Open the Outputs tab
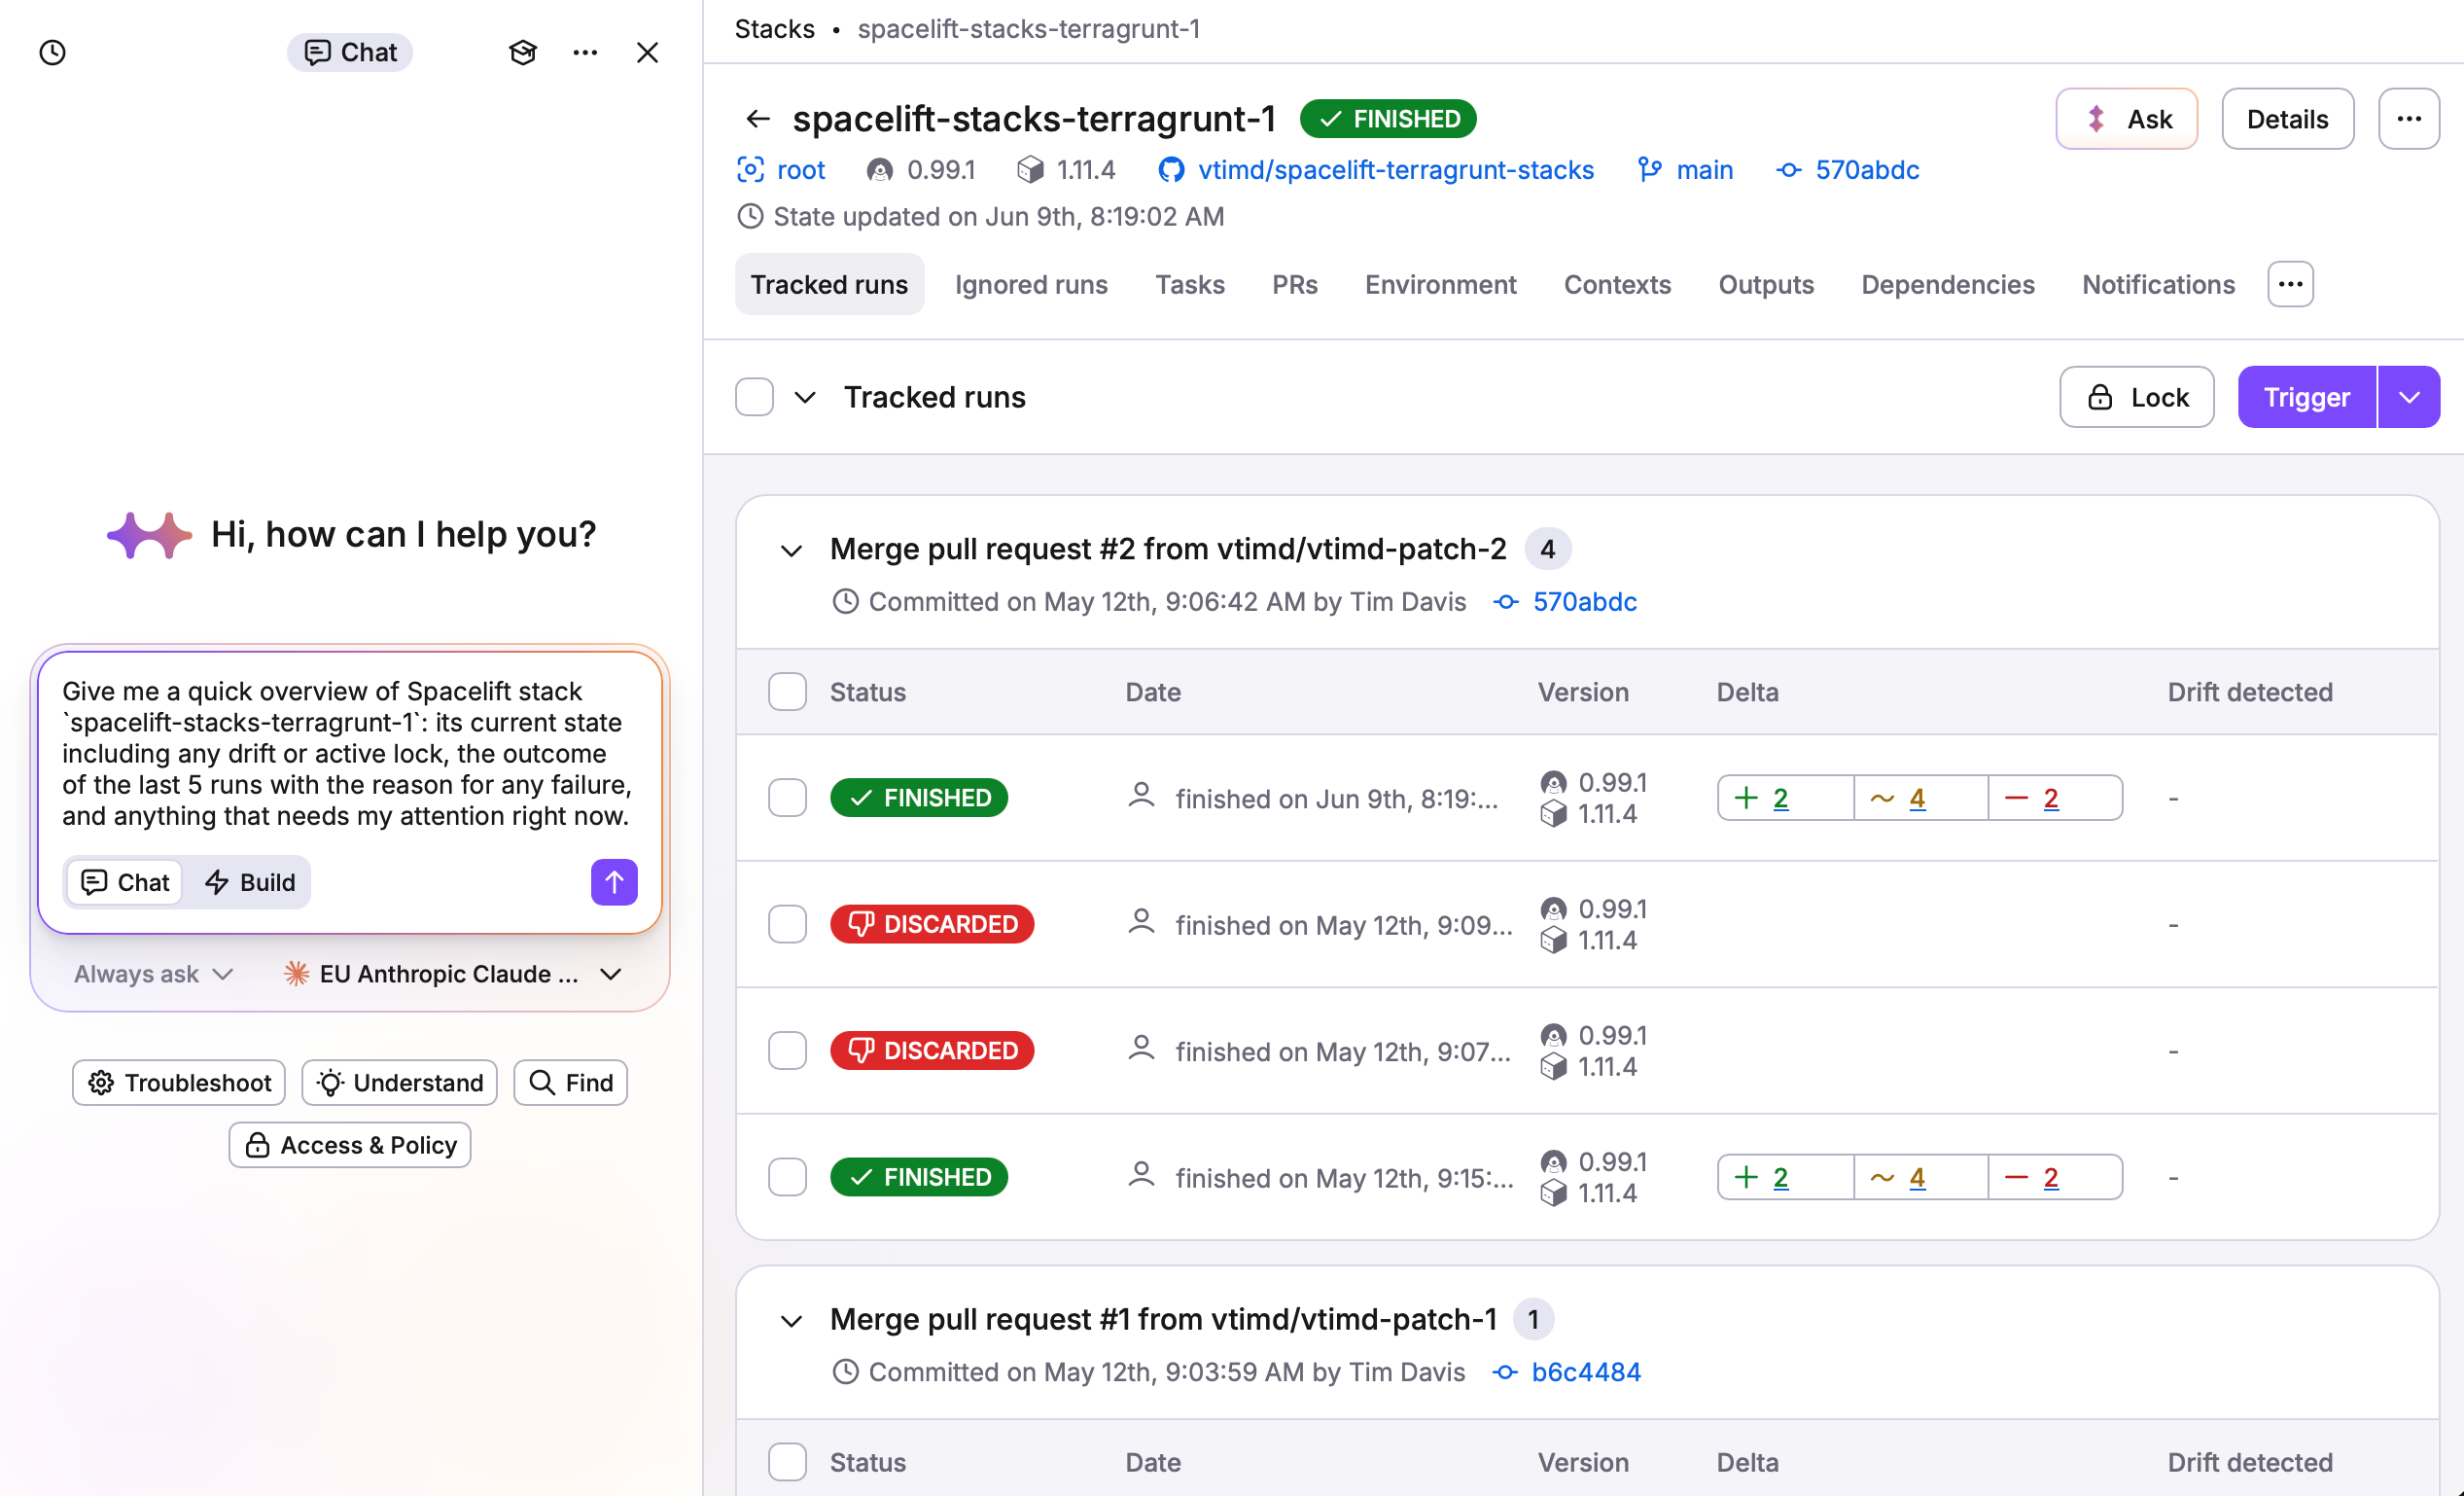The width and height of the screenshot is (2464, 1496). tap(1766, 285)
